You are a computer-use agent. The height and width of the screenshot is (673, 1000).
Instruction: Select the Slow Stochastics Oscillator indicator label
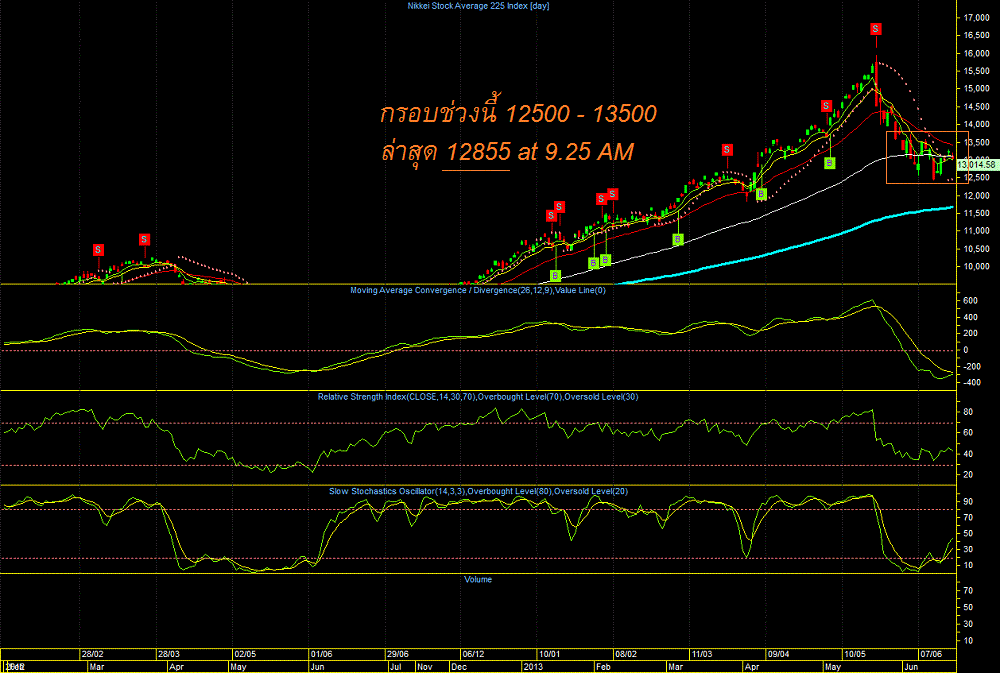tap(478, 491)
